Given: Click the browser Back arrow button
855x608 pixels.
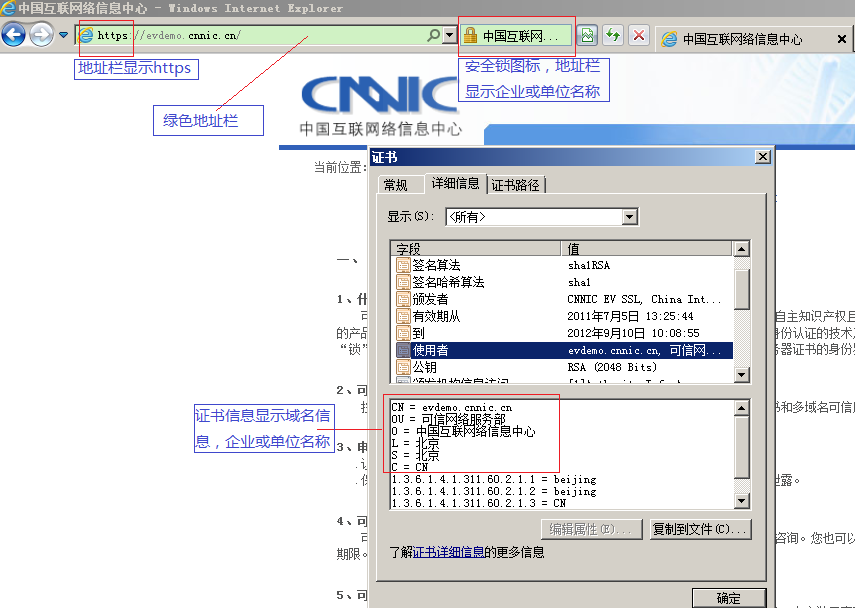Looking at the screenshot, I should pos(14,35).
